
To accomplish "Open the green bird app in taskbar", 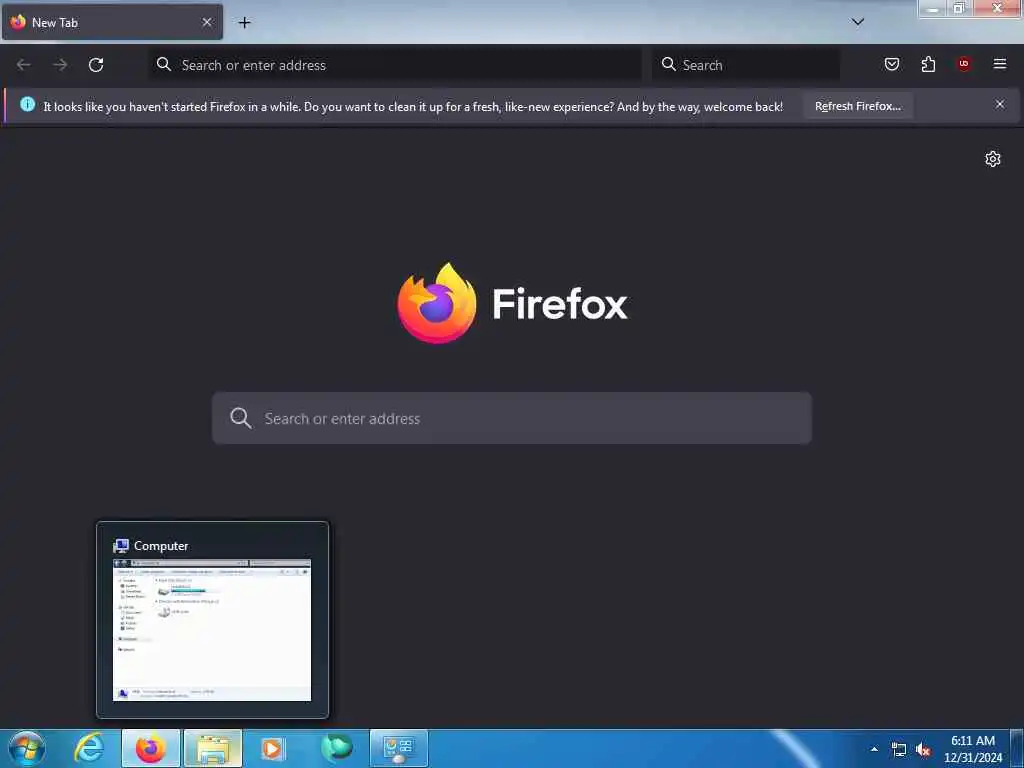I will pyautogui.click(x=336, y=748).
